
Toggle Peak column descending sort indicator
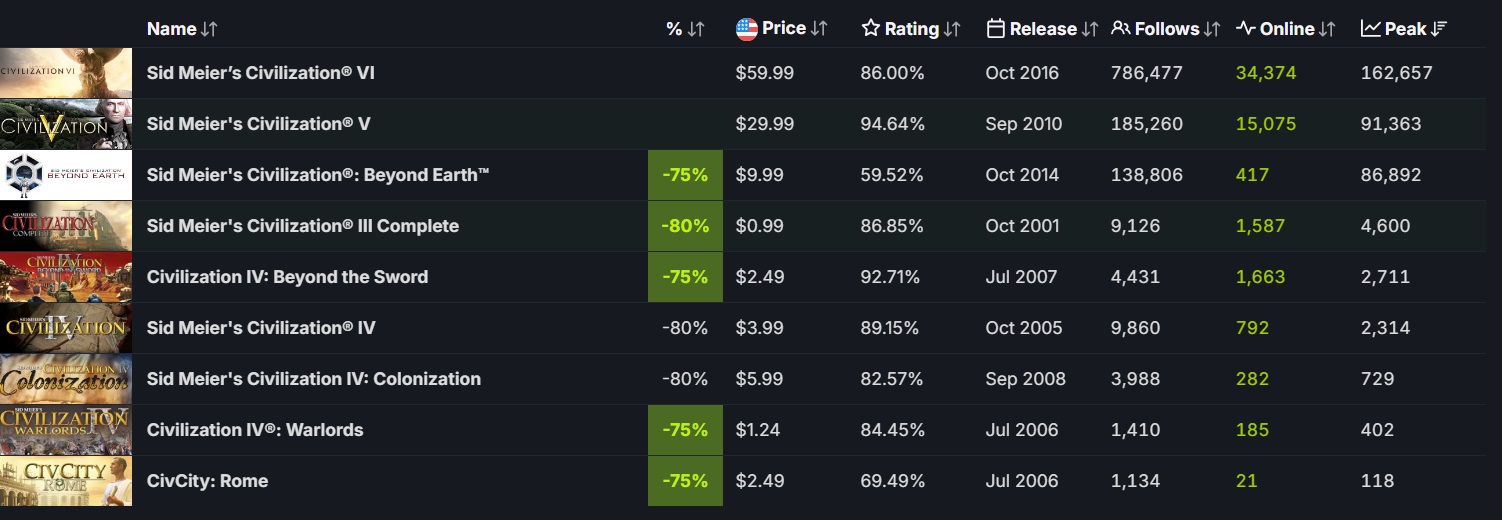(1438, 30)
